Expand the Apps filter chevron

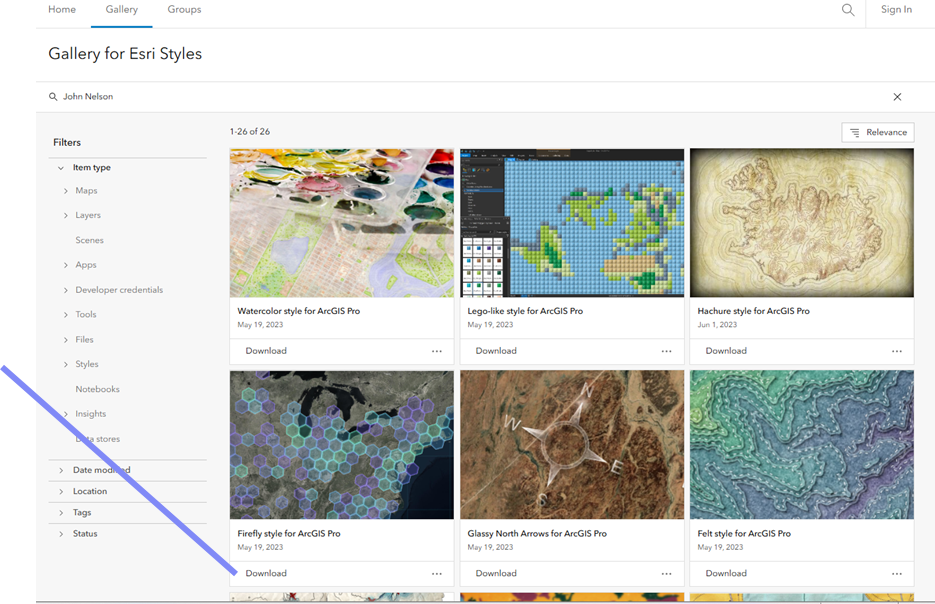pyautogui.click(x=66, y=265)
